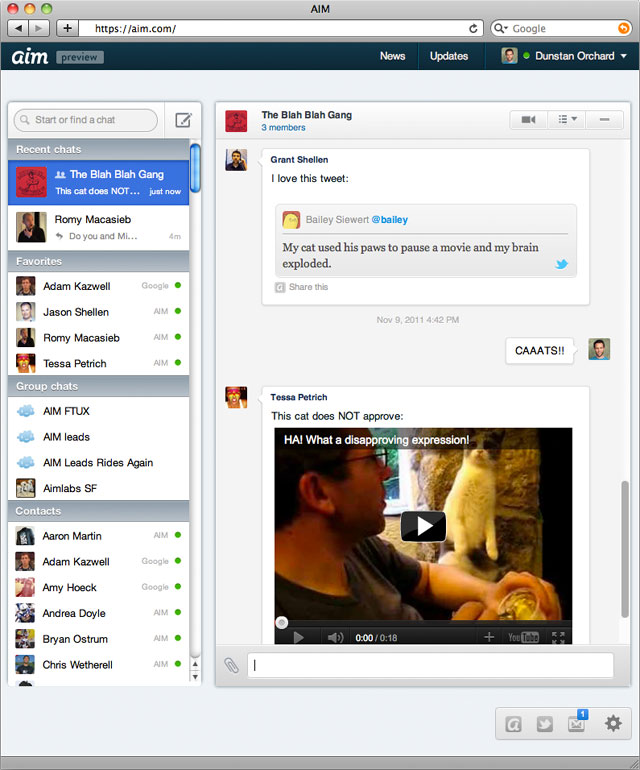Start a video call in the chat
This screenshot has width=640, height=770.
(x=529, y=120)
